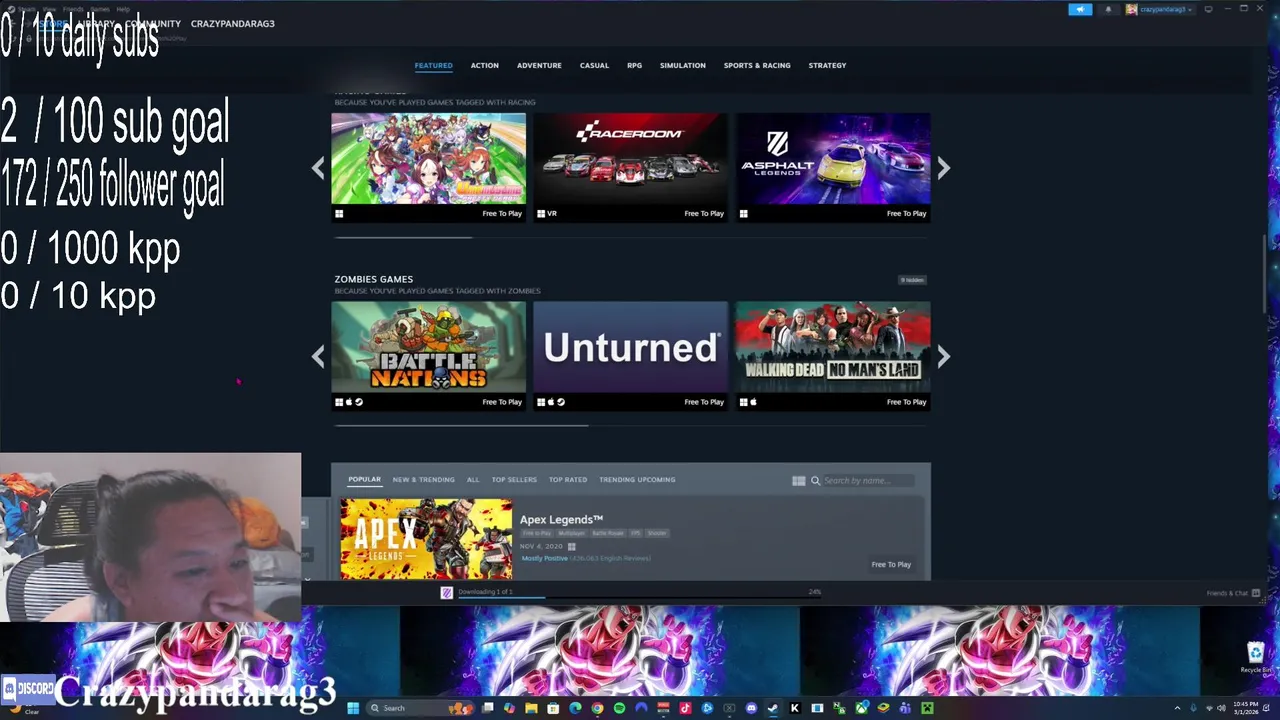Switch to the All games tab
Image resolution: width=1280 pixels, height=720 pixels.
click(473, 480)
